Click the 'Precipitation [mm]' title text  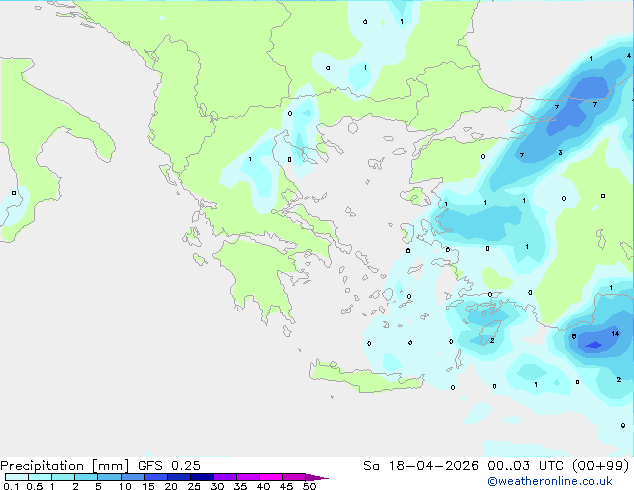point(65,466)
